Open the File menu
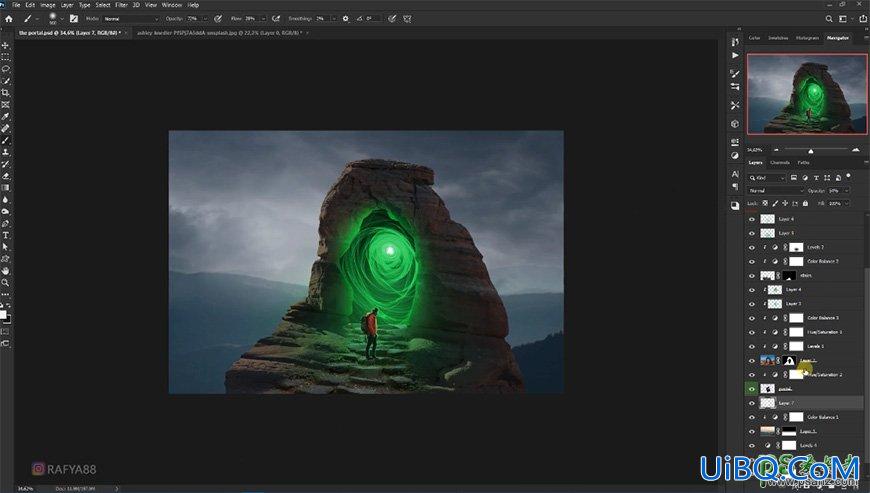Viewport: 870px width, 493px height. click(x=16, y=4)
